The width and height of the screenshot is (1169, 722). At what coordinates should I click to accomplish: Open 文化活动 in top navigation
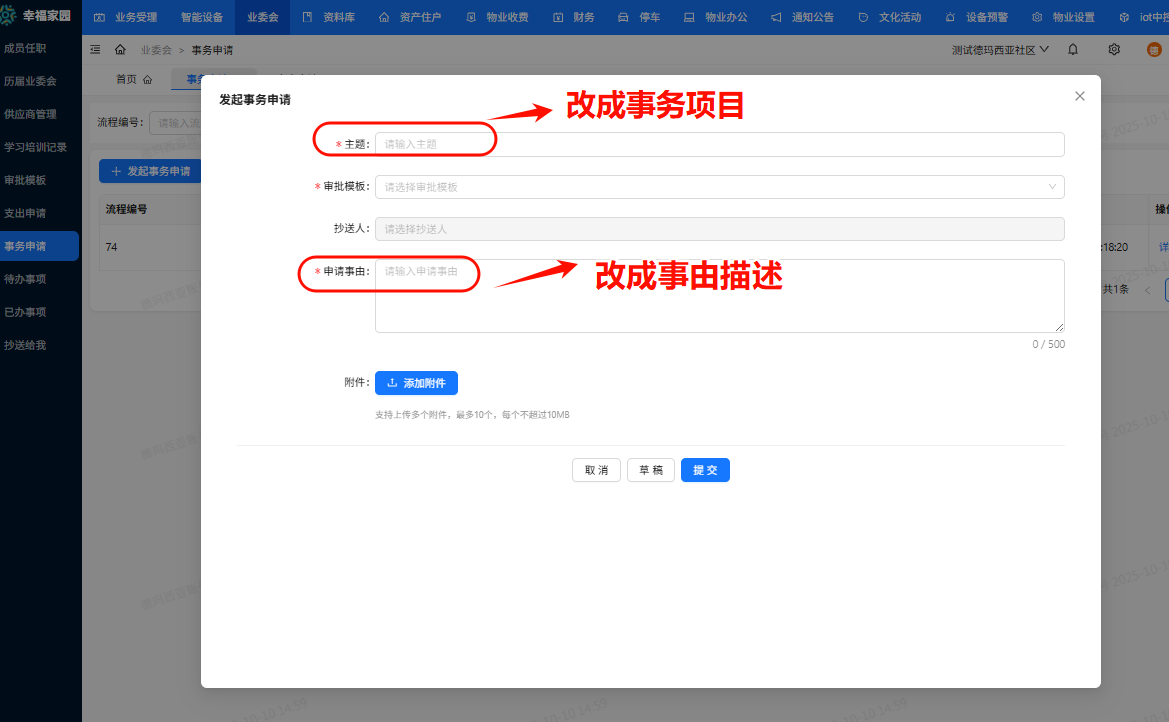(890, 18)
